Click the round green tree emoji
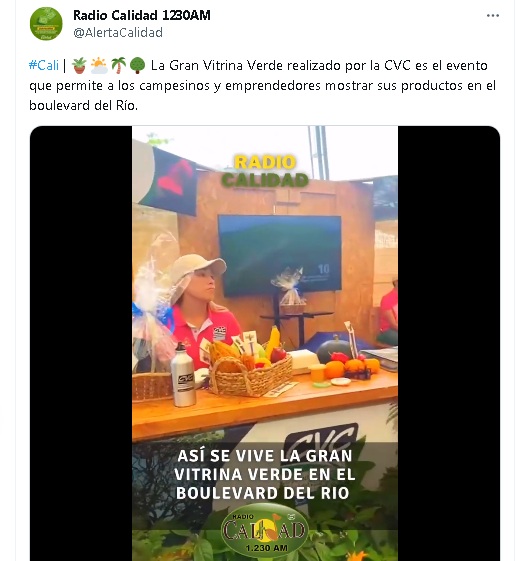The width and height of the screenshot is (520, 561). [137, 65]
